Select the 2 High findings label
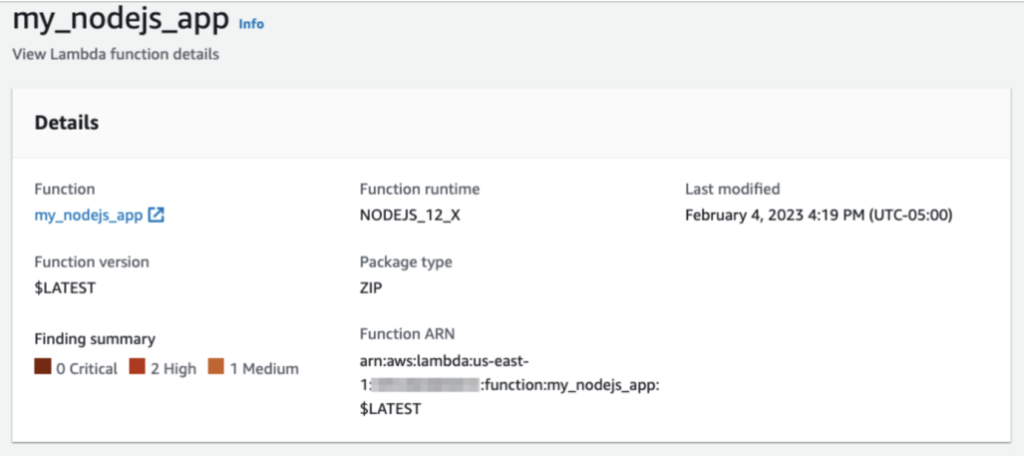This screenshot has width=1024, height=456. [x=174, y=368]
